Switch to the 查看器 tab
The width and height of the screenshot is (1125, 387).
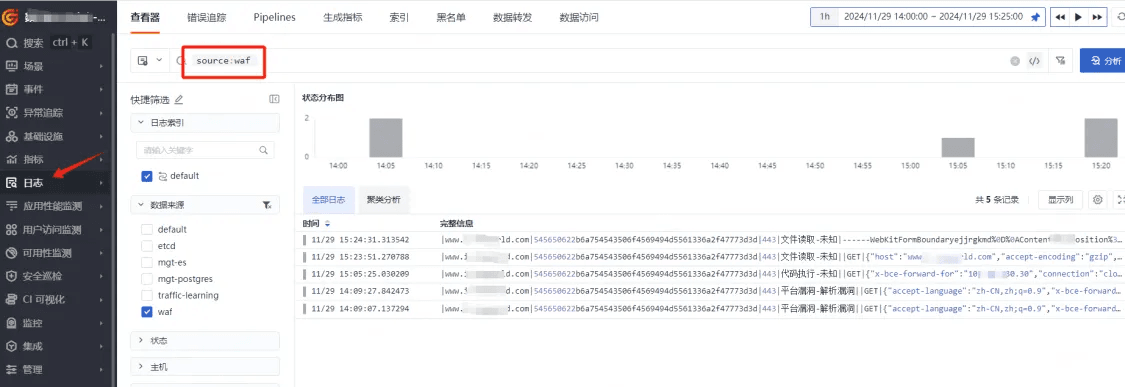(x=145, y=17)
